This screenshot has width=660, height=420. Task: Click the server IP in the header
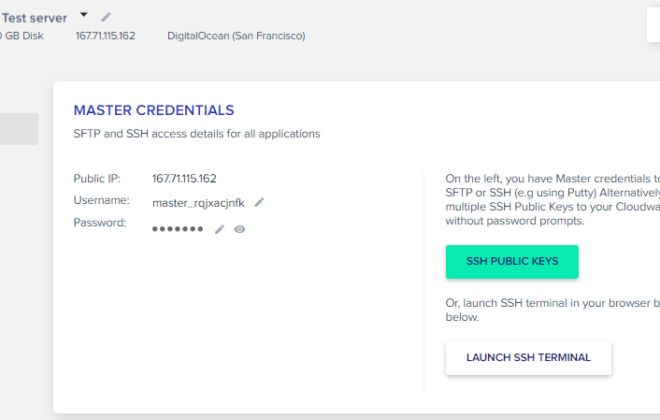click(x=105, y=36)
